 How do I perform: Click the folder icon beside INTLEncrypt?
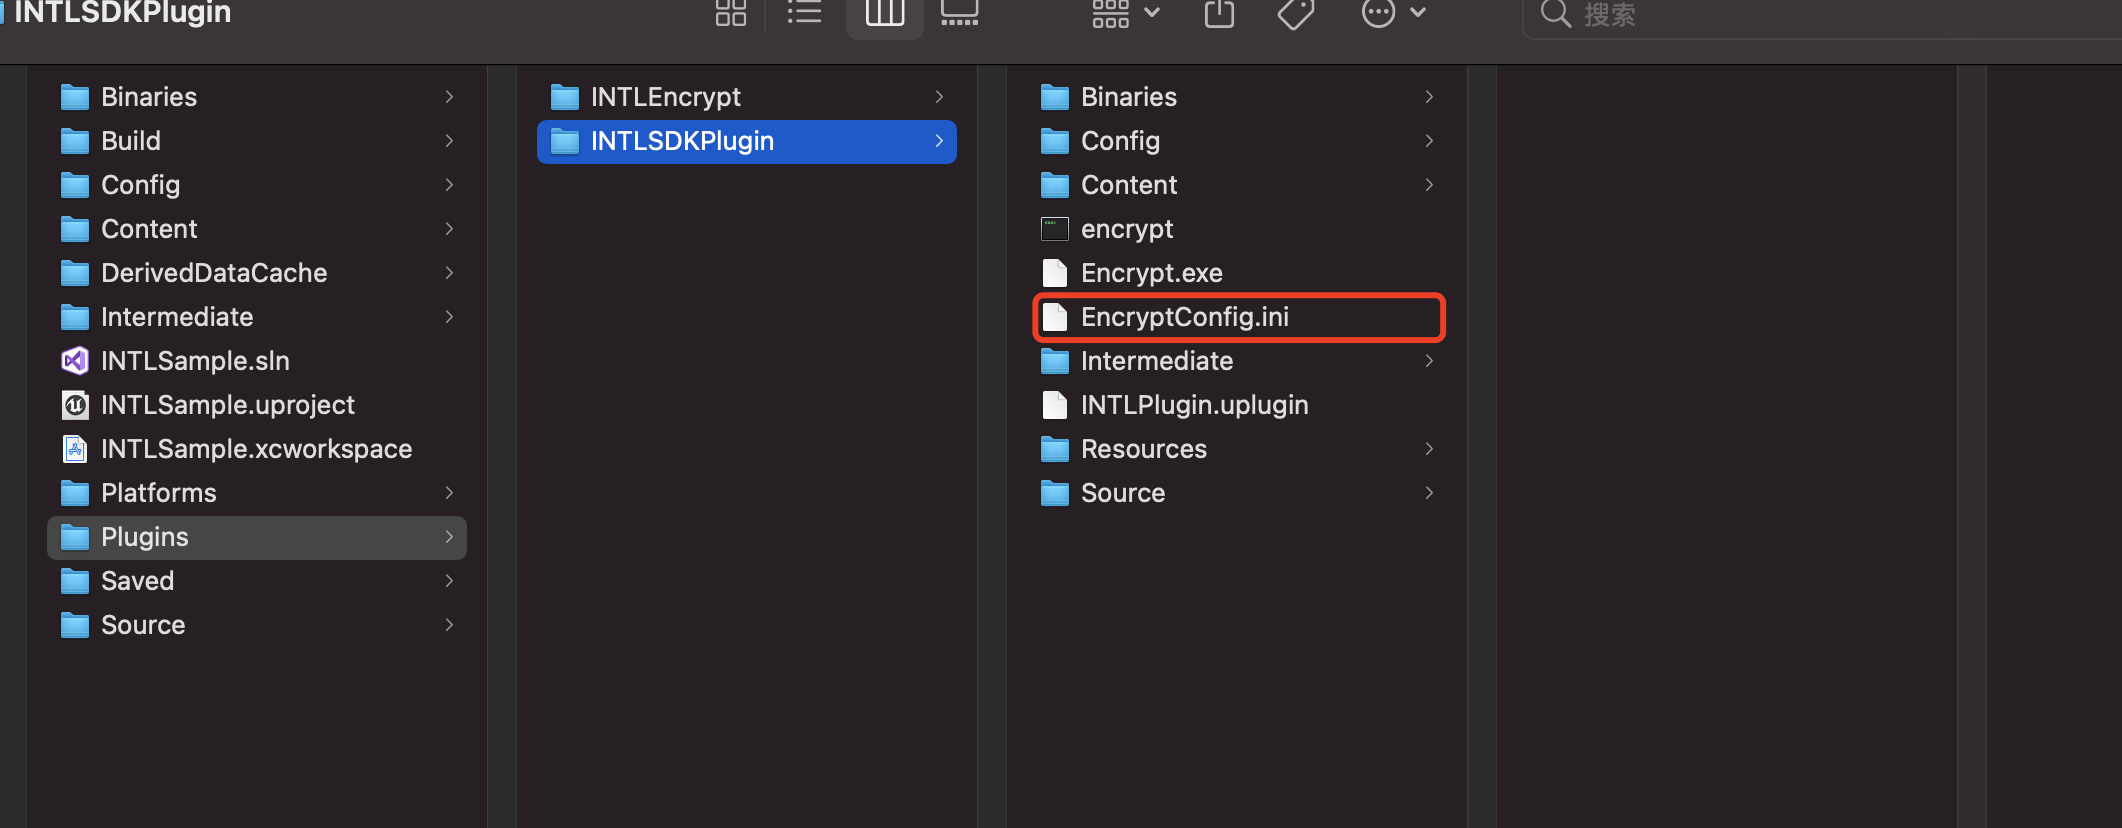(565, 97)
